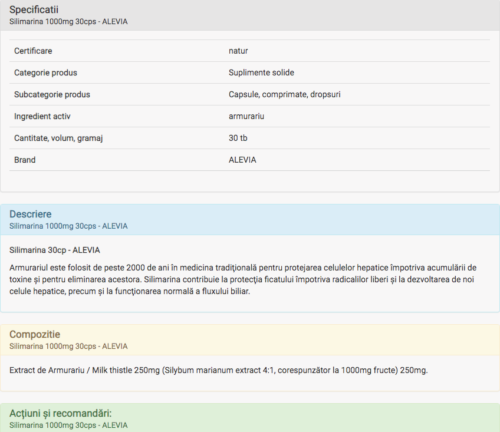Screen dimensions: 500x432
Task: Click the 'Cantitate, volum, gramaj' label
Action: pyautogui.click(x=58, y=138)
